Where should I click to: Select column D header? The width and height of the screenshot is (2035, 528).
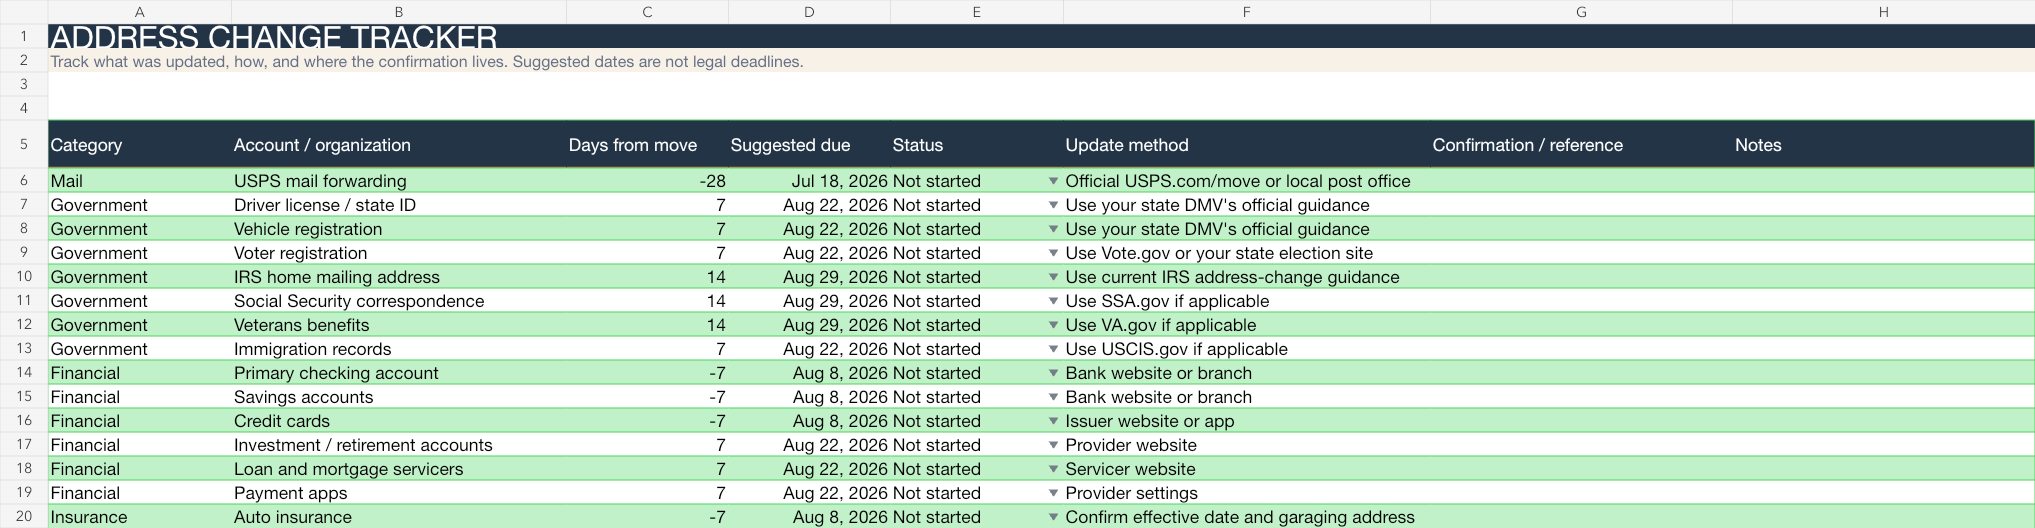click(809, 12)
